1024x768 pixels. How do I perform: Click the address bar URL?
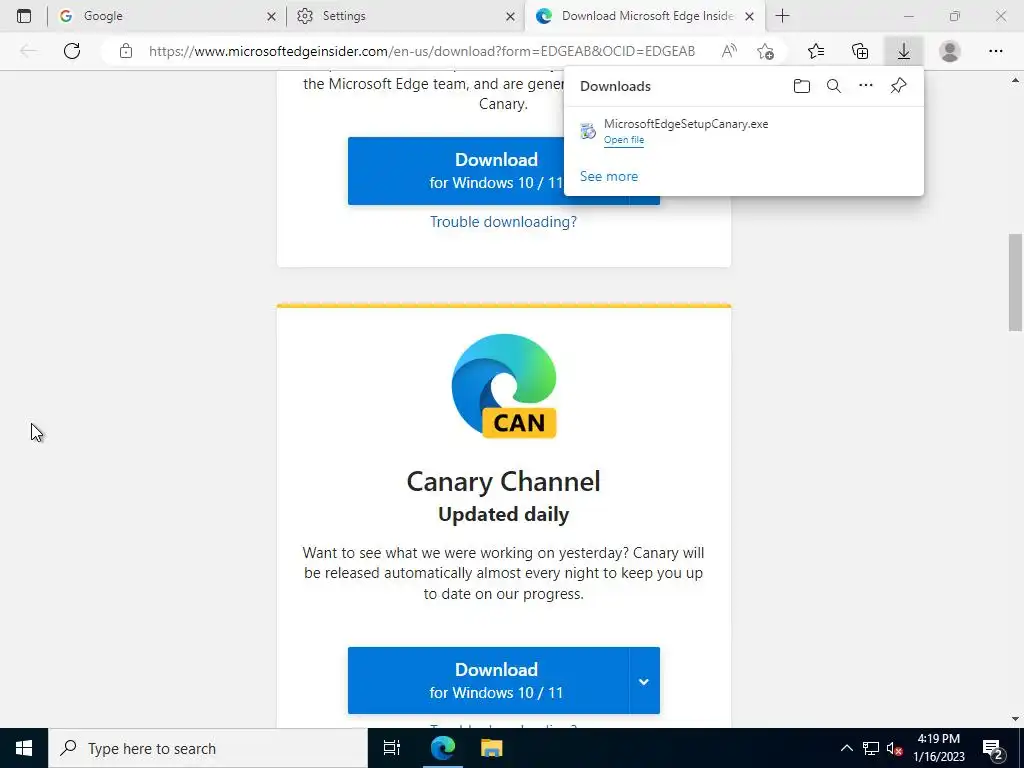421,51
